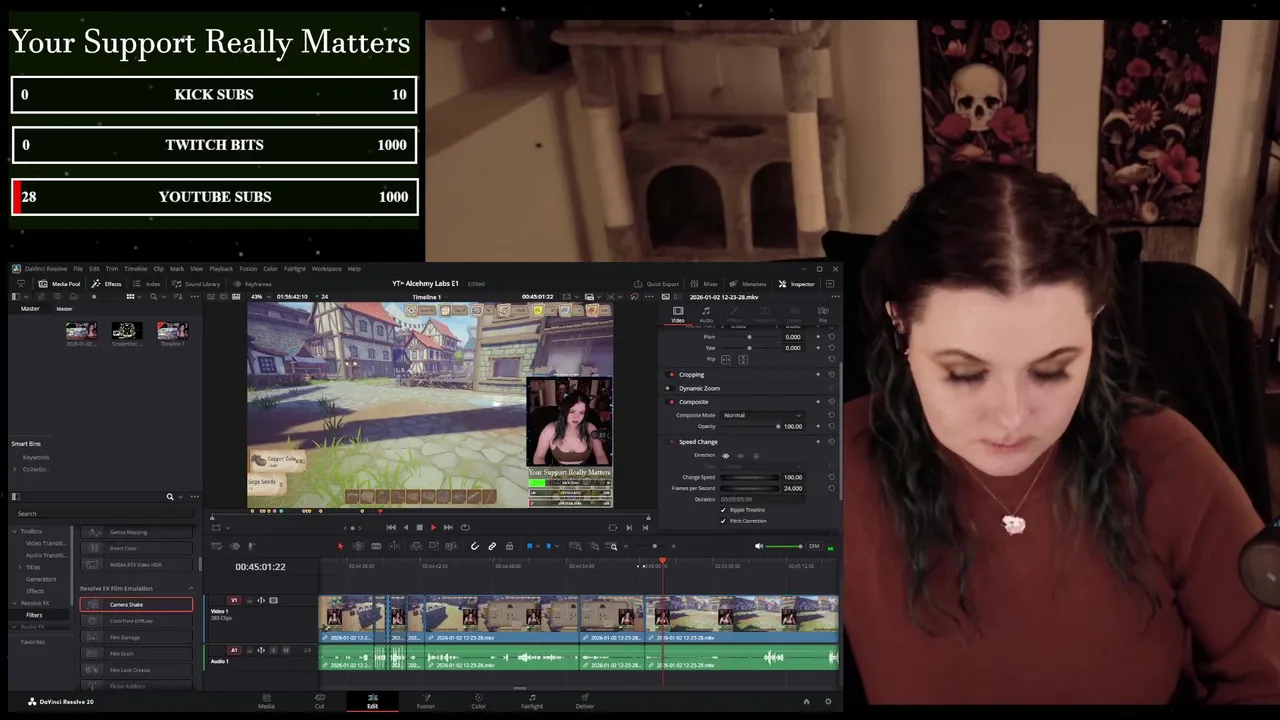Mute monitor volume speaker icon
This screenshot has height=720, width=1280.
click(x=759, y=546)
